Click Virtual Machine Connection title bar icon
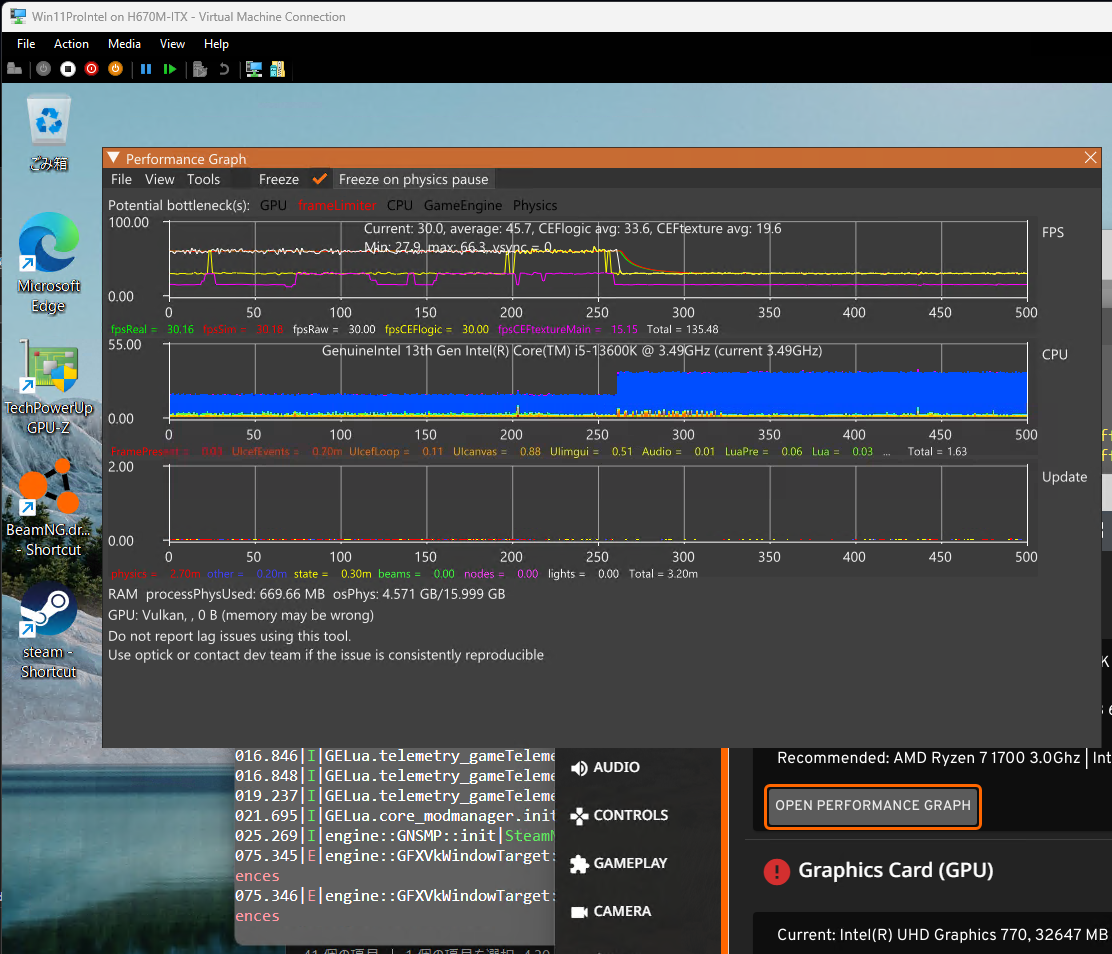The height and width of the screenshot is (954, 1112). click(17, 16)
